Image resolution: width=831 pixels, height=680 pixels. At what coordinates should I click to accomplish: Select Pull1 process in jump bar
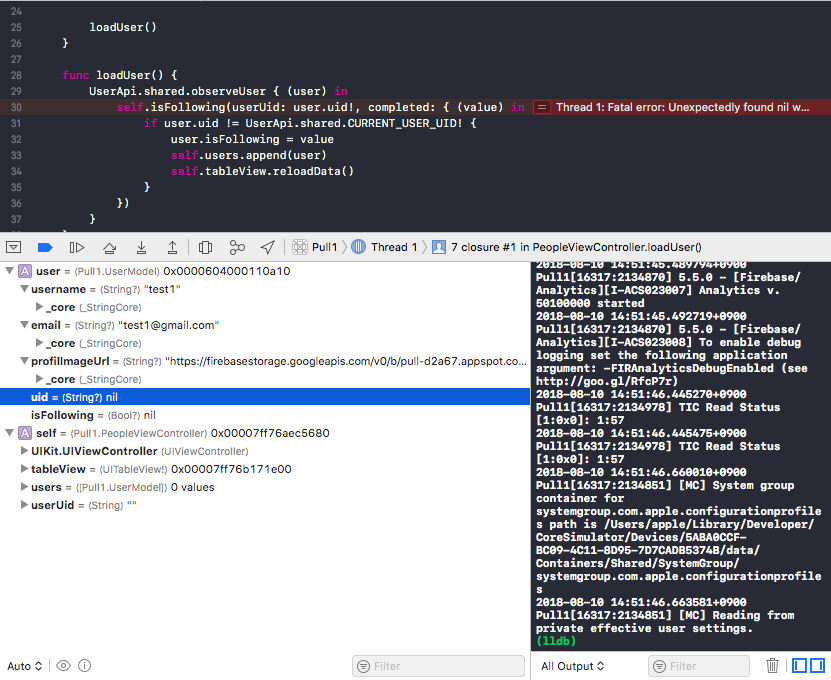pyautogui.click(x=324, y=247)
